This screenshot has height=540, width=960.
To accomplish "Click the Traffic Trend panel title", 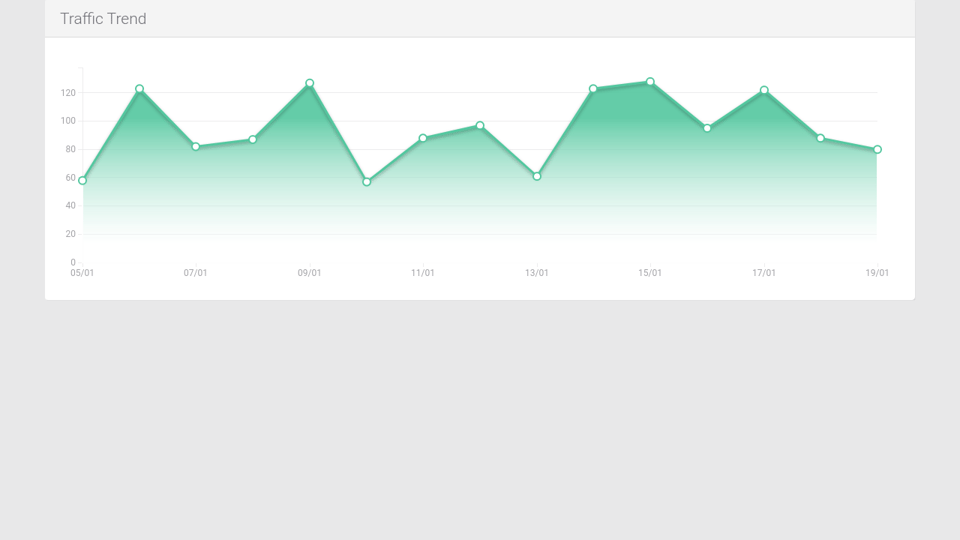I will pos(103,19).
